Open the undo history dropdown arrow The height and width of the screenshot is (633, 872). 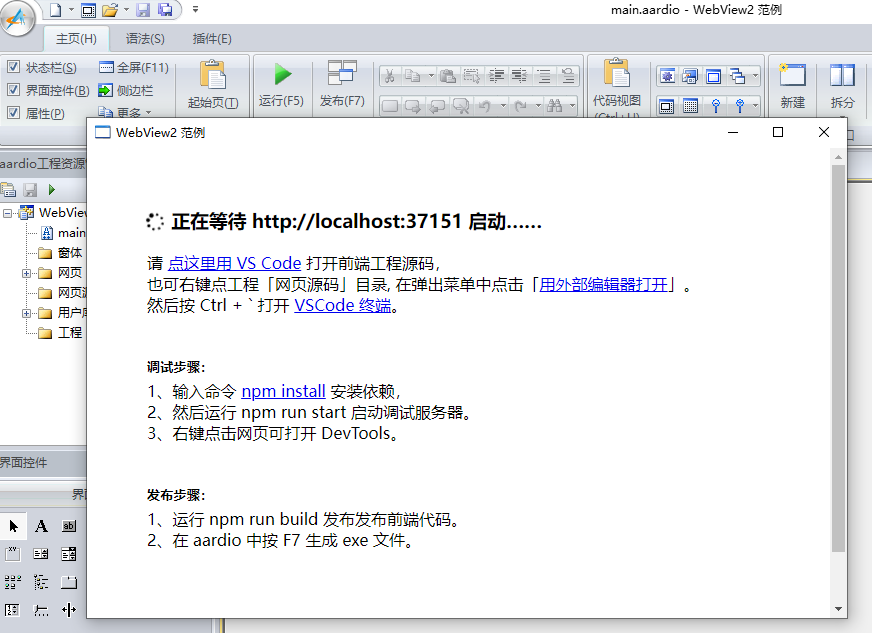pyautogui.click(x=503, y=106)
